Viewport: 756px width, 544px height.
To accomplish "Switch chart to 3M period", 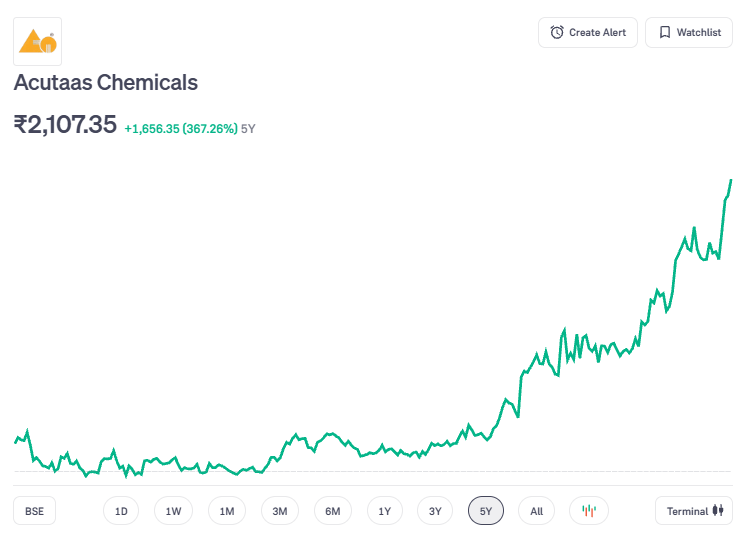I will click(x=280, y=511).
